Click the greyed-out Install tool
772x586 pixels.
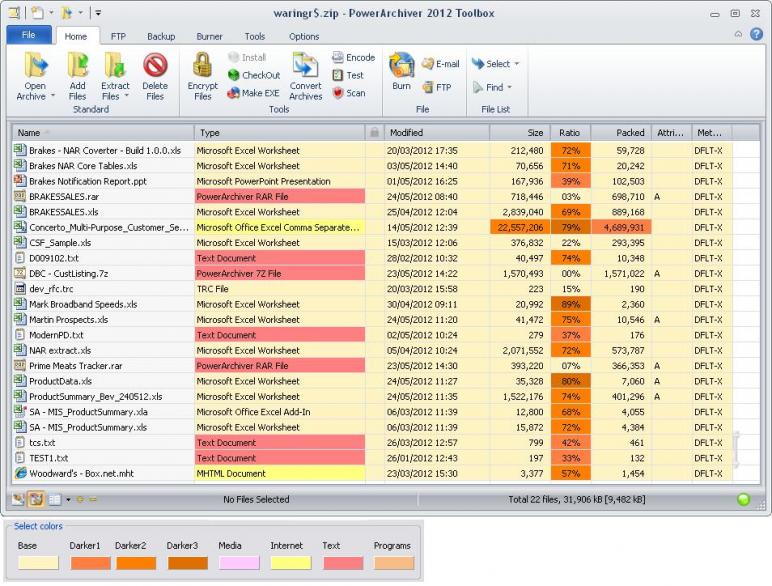pyautogui.click(x=247, y=58)
